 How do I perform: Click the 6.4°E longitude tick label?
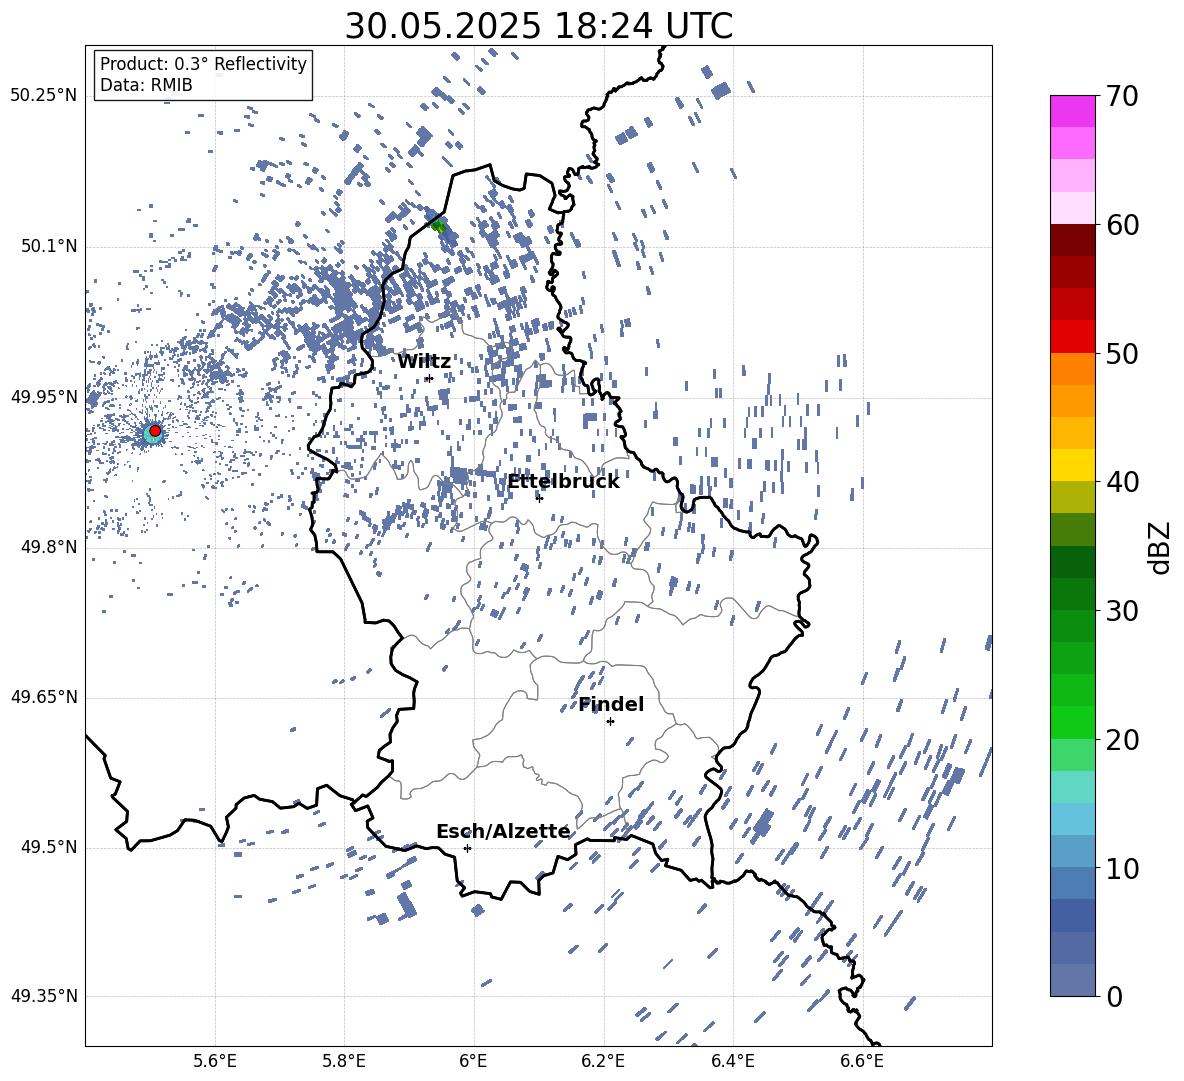(x=732, y=1062)
